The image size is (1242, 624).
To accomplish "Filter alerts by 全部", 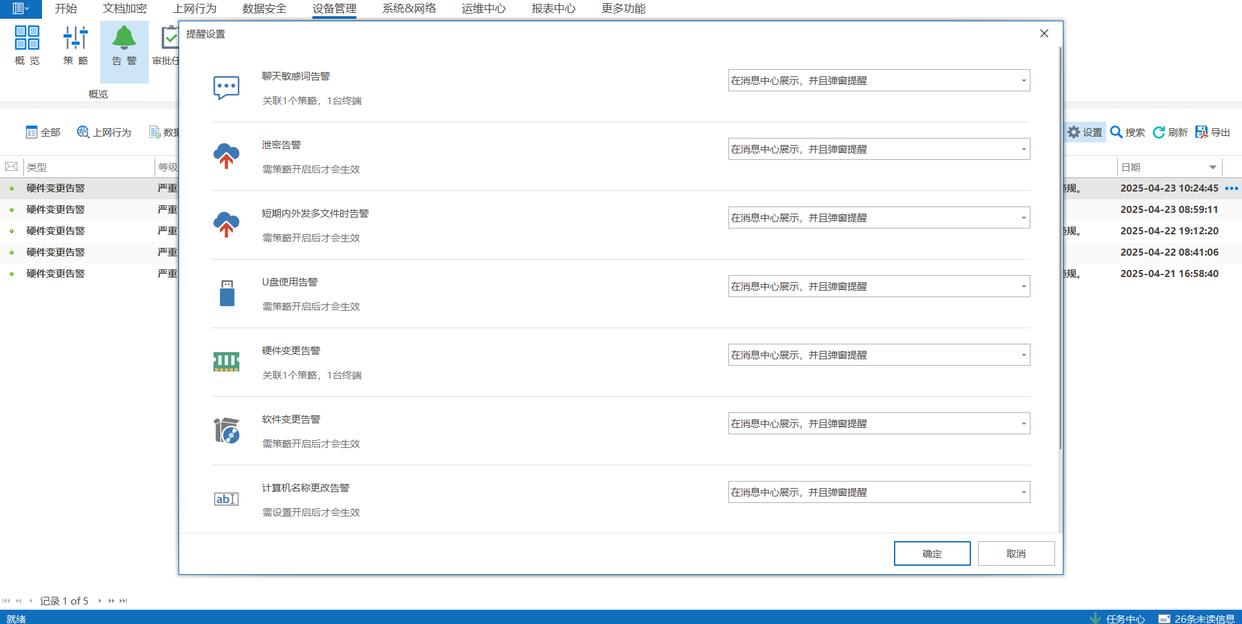I will pos(43,132).
